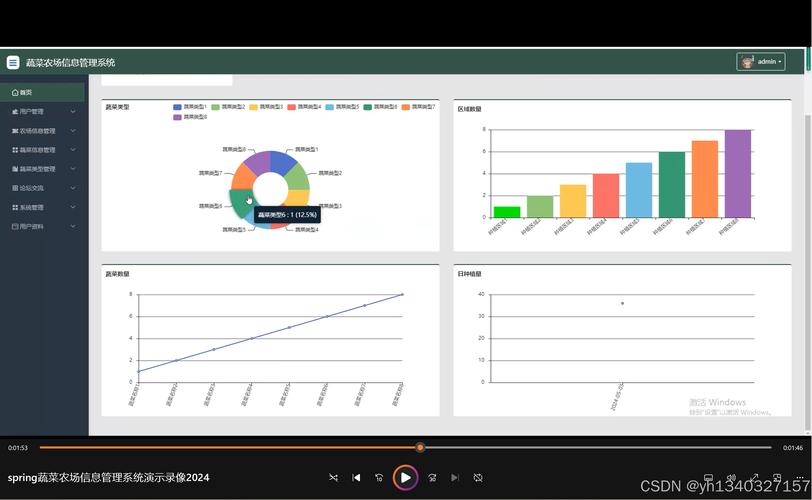Open the admin user dropdown
The width and height of the screenshot is (812, 500).
761,62
